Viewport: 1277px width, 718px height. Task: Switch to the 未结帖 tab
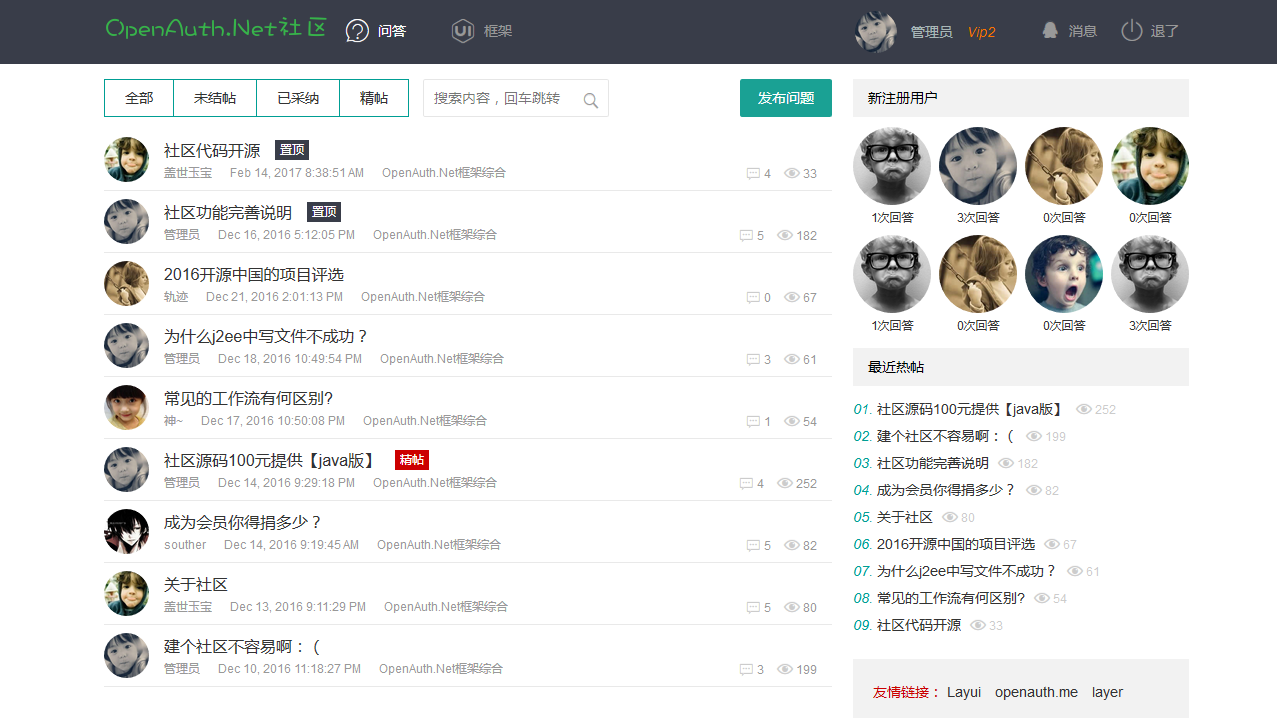click(x=214, y=98)
